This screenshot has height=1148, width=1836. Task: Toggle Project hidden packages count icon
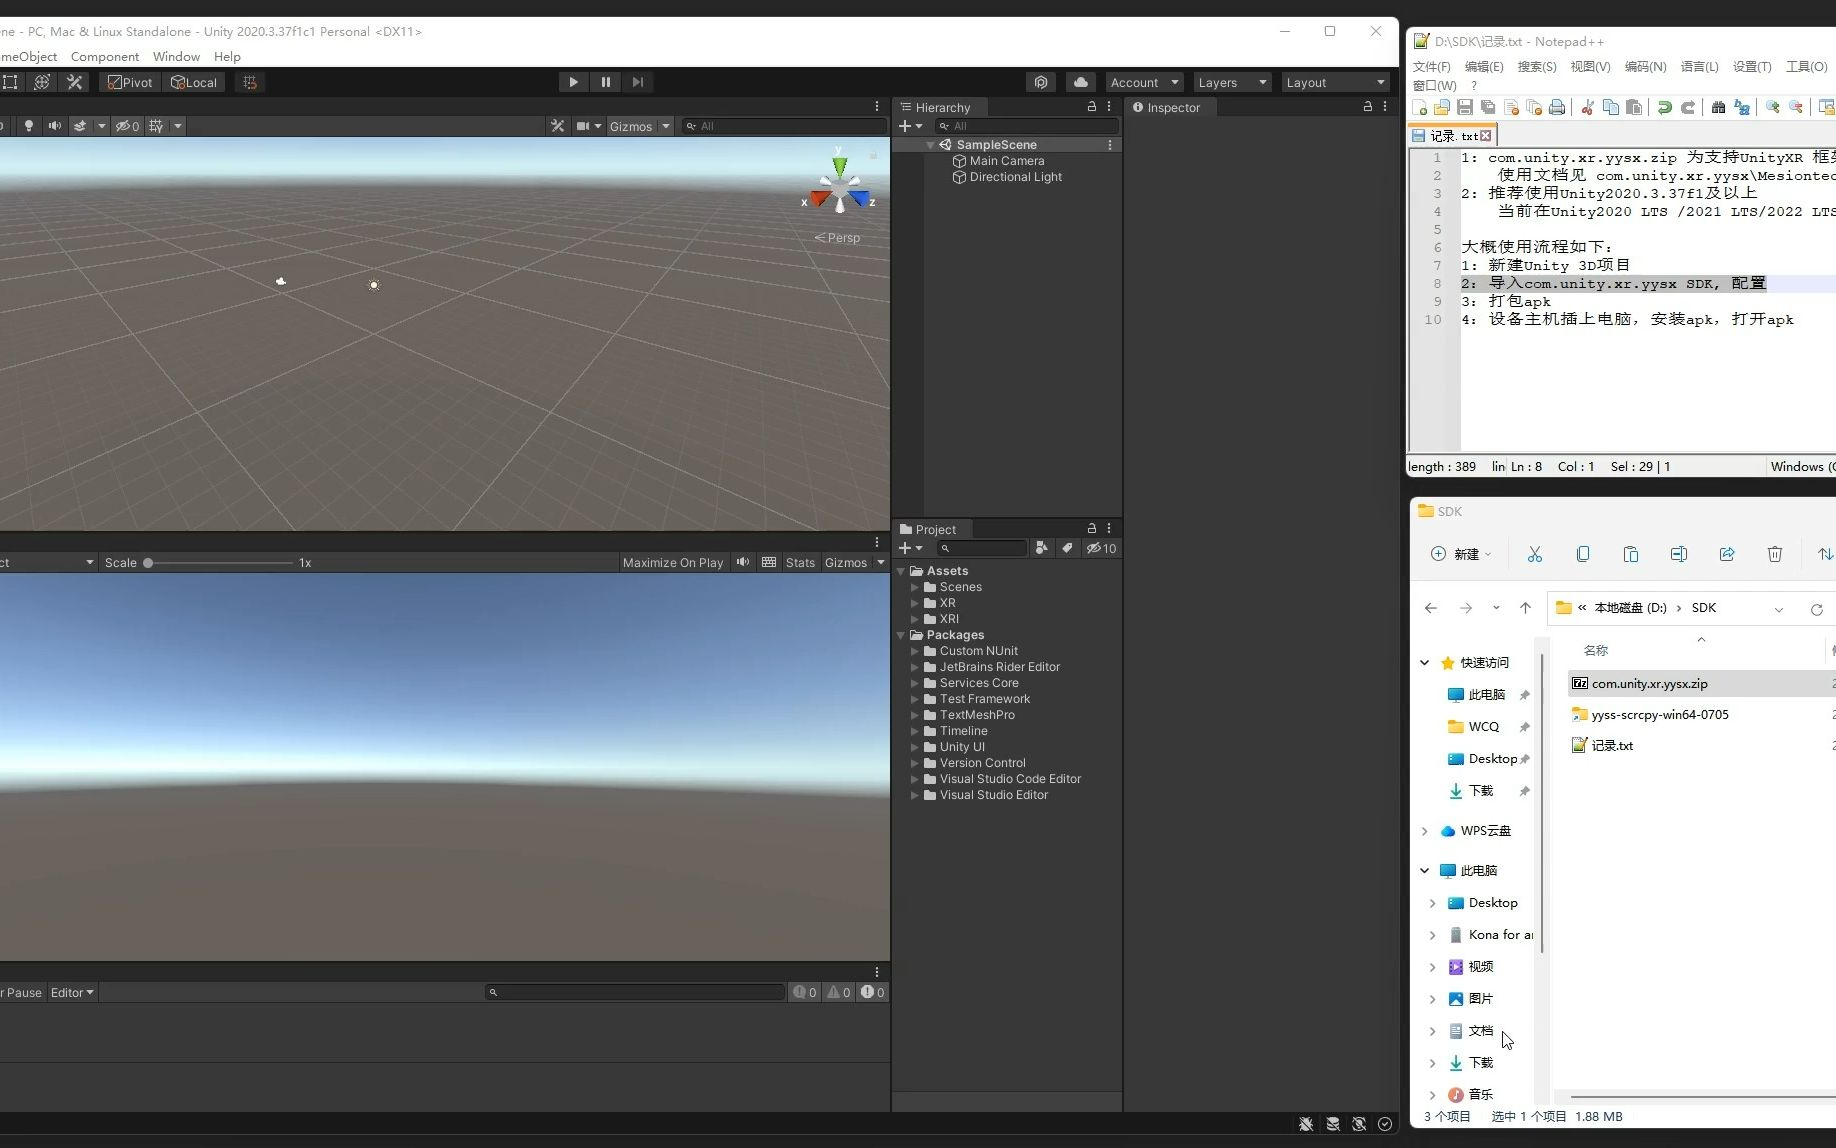pos(1102,548)
